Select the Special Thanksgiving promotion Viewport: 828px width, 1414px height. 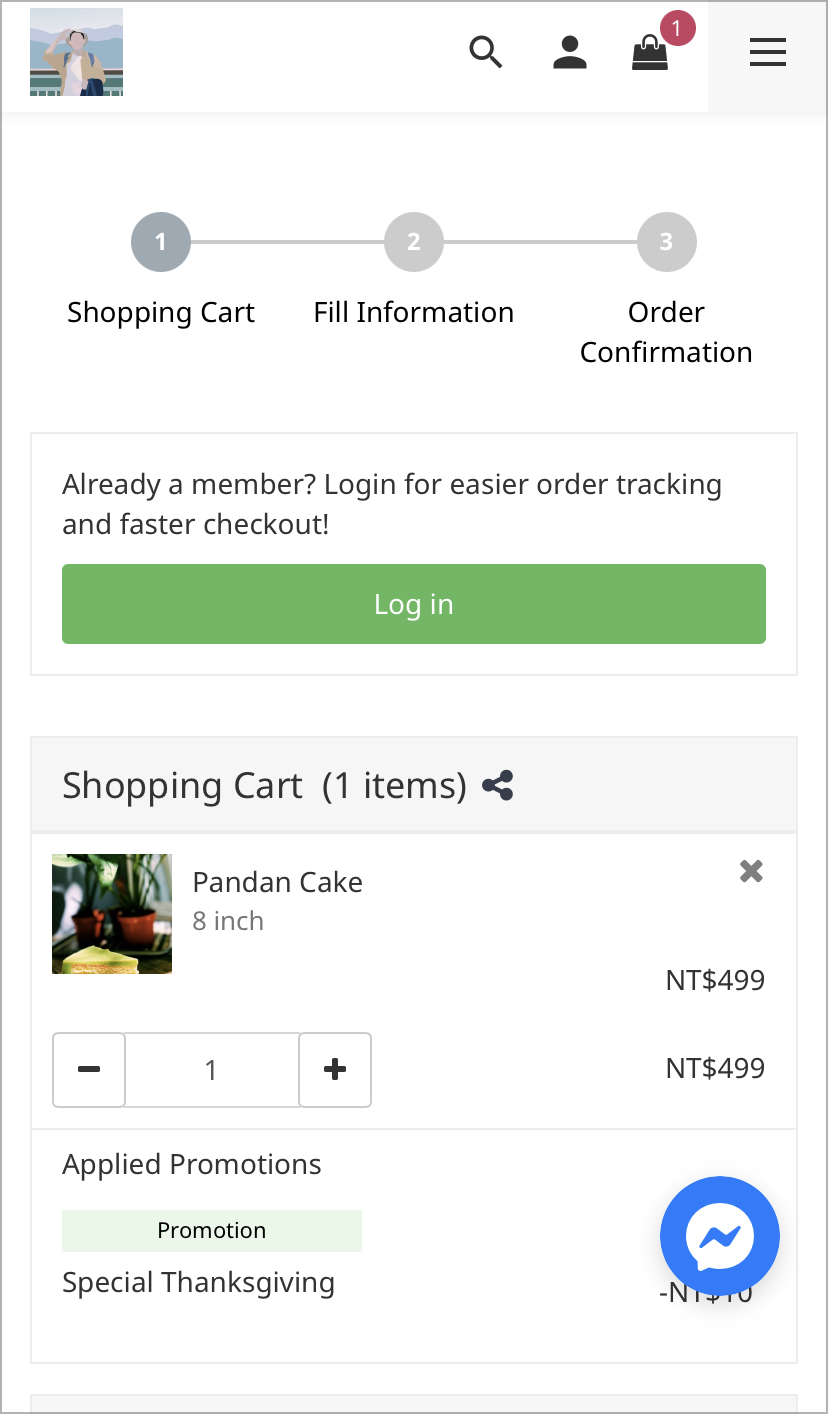click(198, 1282)
